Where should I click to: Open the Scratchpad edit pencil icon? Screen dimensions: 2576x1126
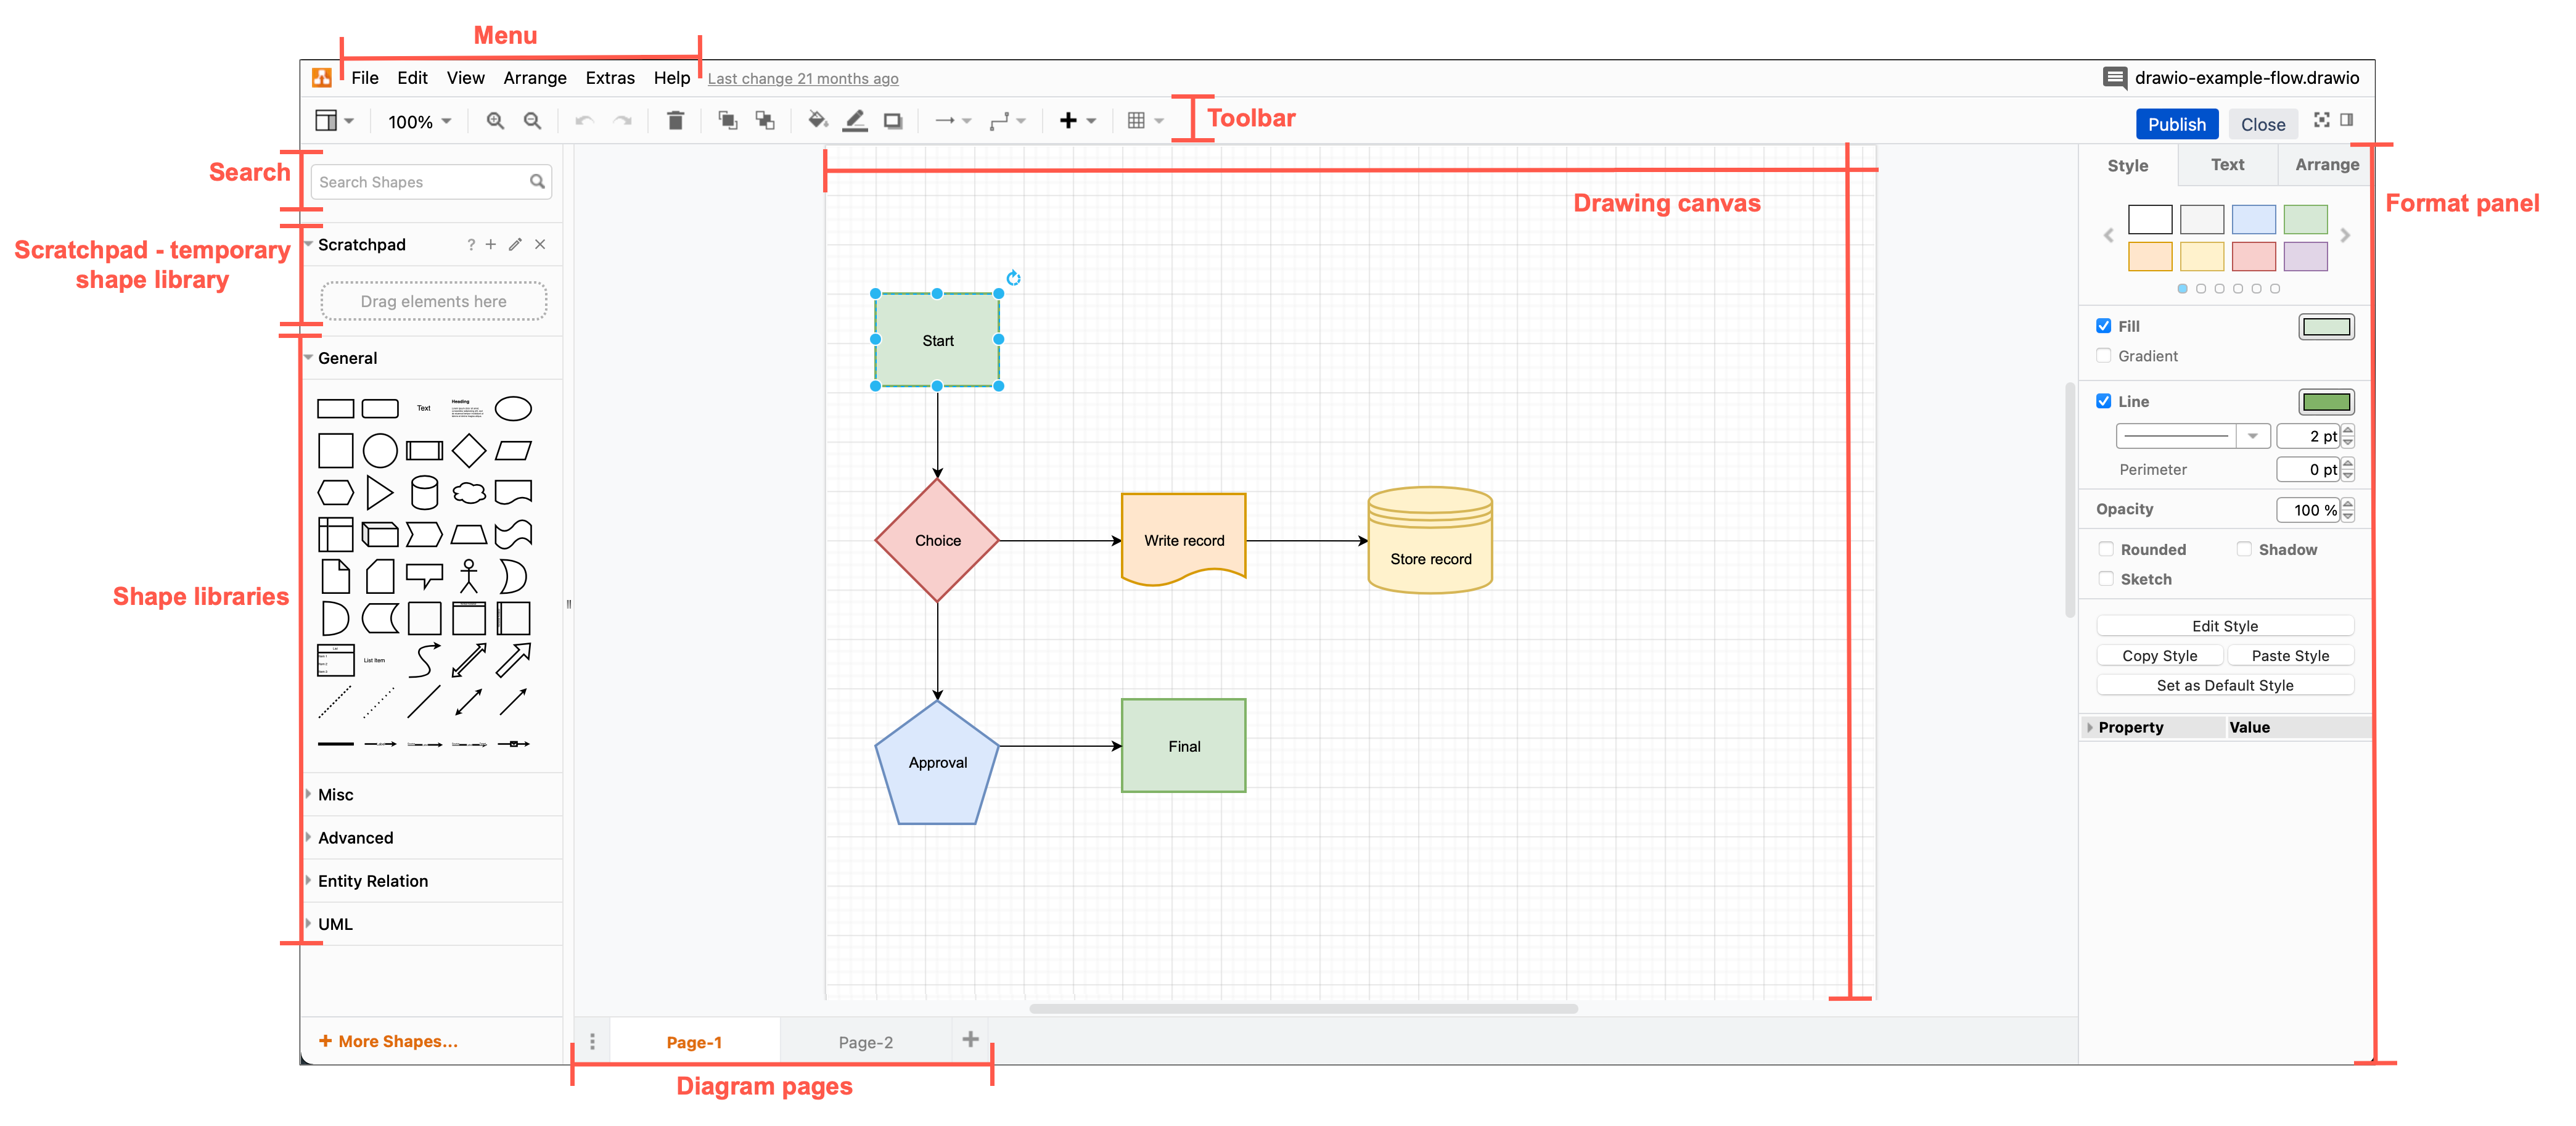515,244
